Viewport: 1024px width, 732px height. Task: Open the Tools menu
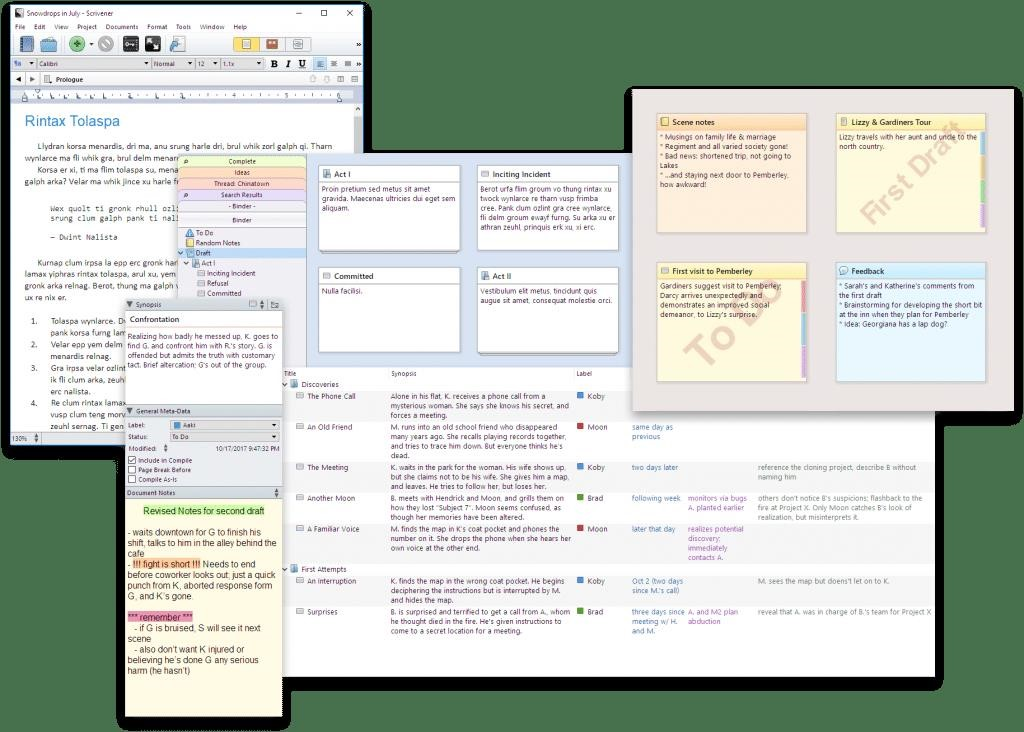click(184, 27)
